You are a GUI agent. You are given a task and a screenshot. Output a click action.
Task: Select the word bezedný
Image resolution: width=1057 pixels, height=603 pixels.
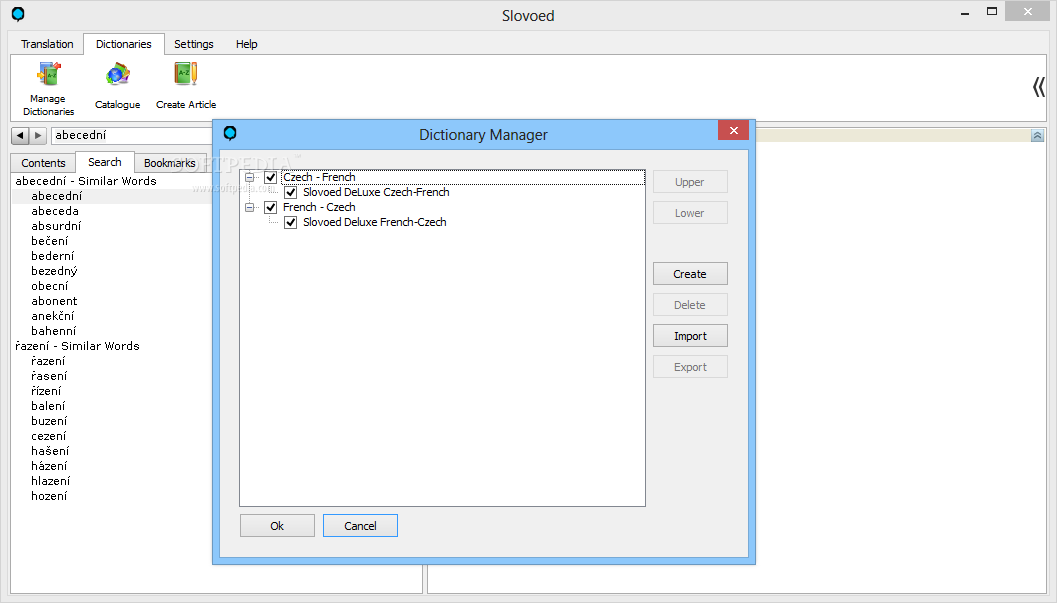54,271
